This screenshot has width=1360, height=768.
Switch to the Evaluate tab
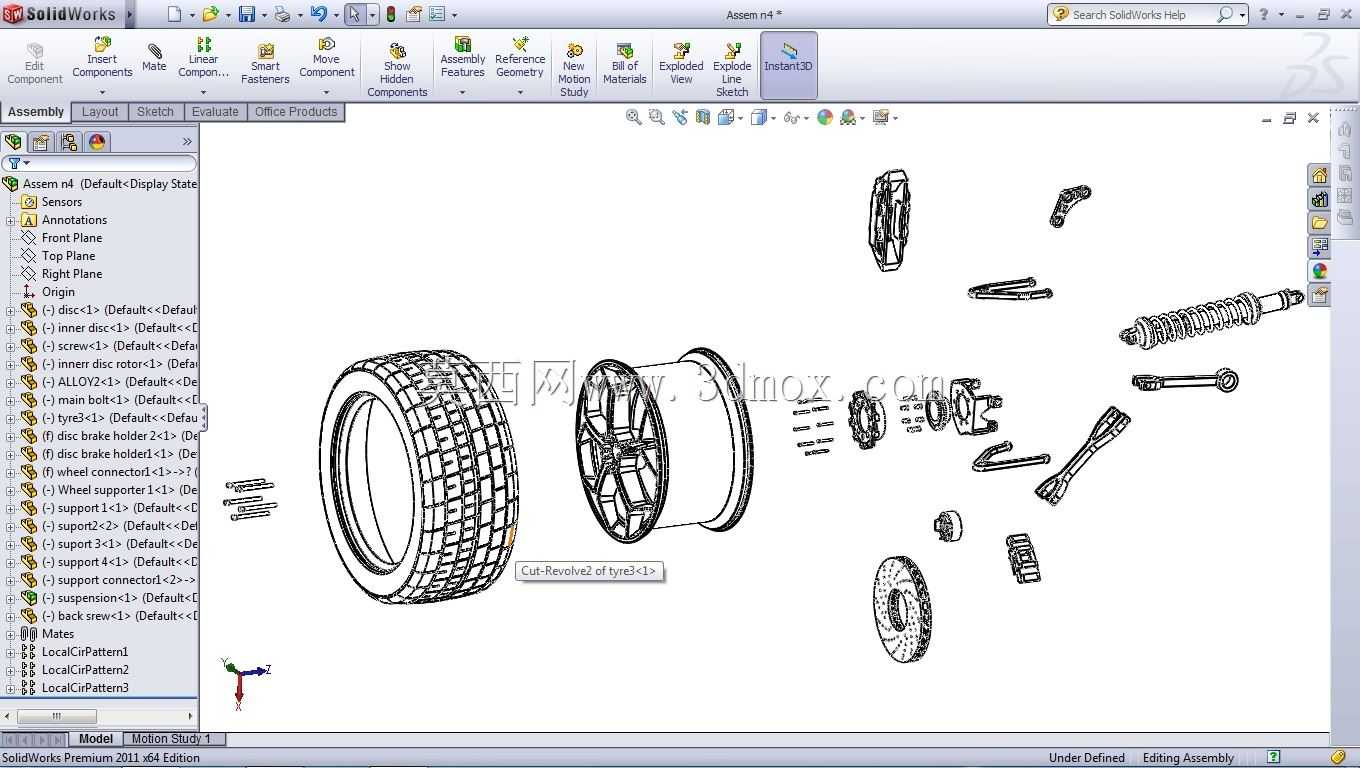coord(215,112)
